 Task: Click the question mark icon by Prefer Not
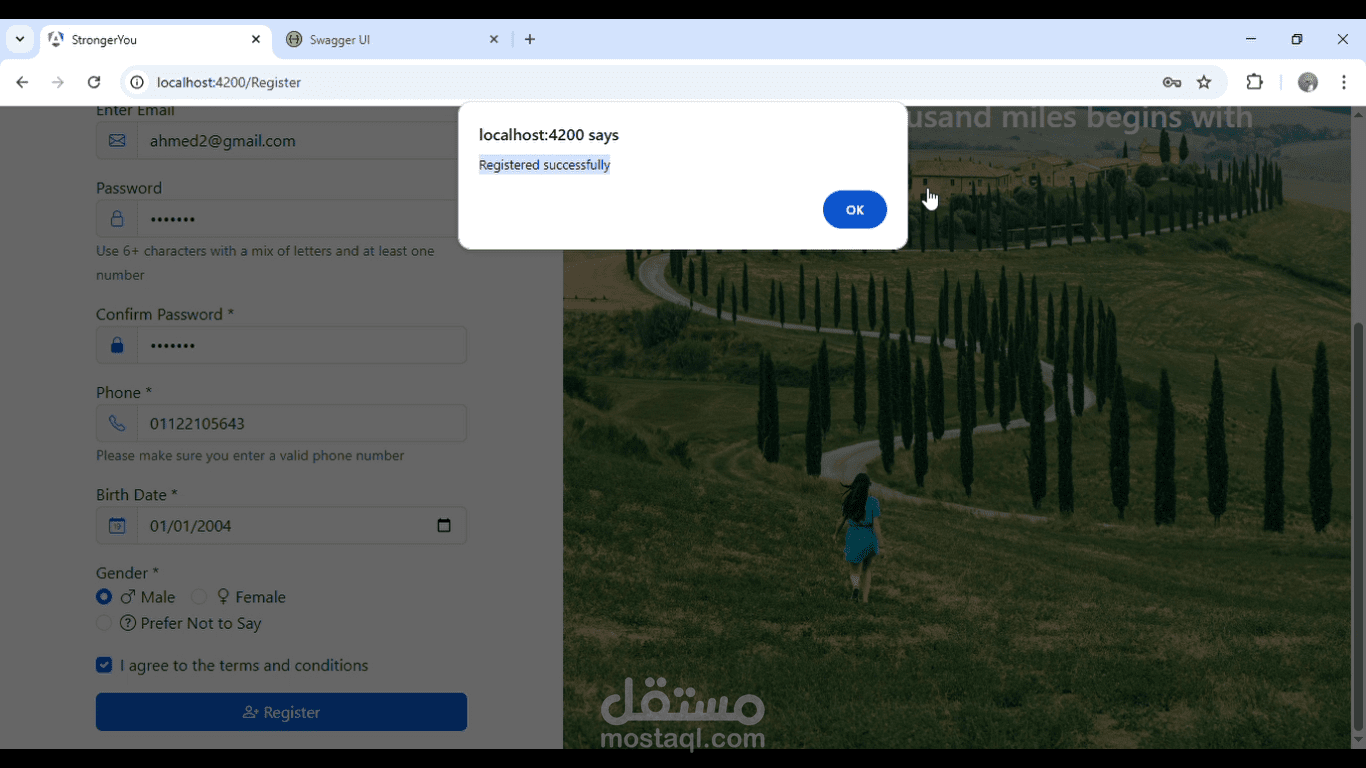(x=128, y=623)
